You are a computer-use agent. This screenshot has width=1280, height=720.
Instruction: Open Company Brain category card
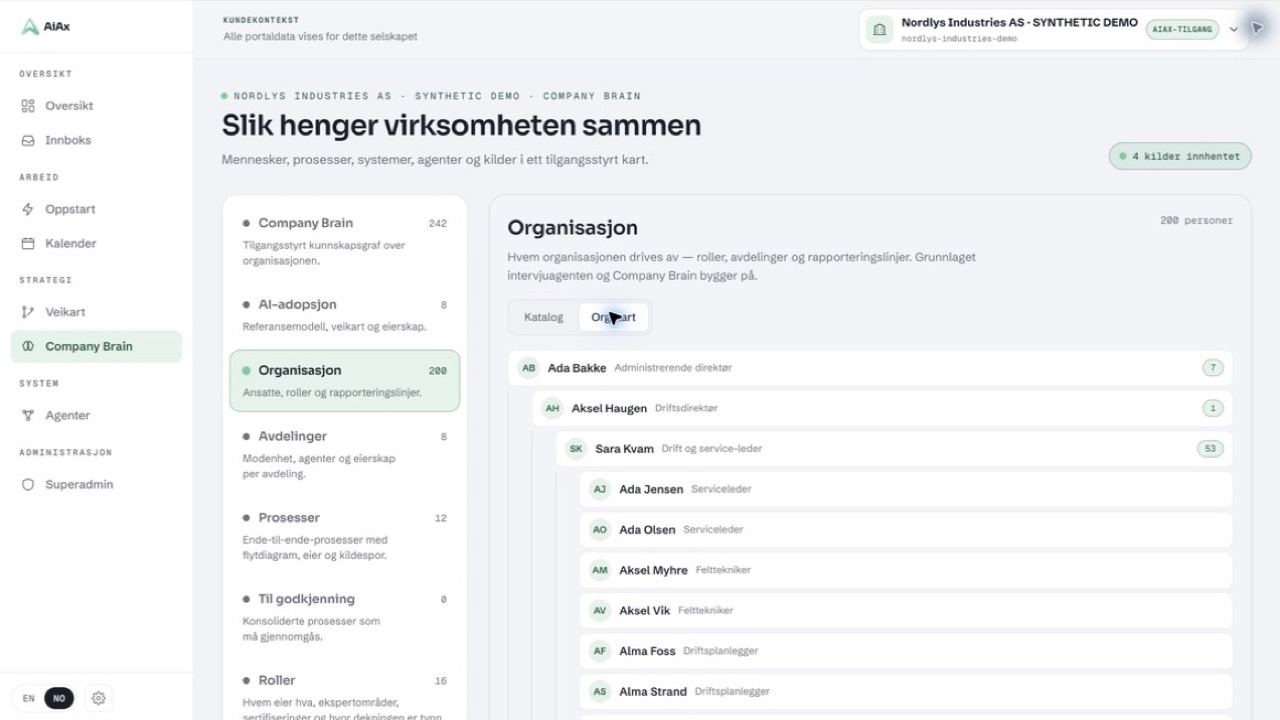pyautogui.click(x=345, y=241)
